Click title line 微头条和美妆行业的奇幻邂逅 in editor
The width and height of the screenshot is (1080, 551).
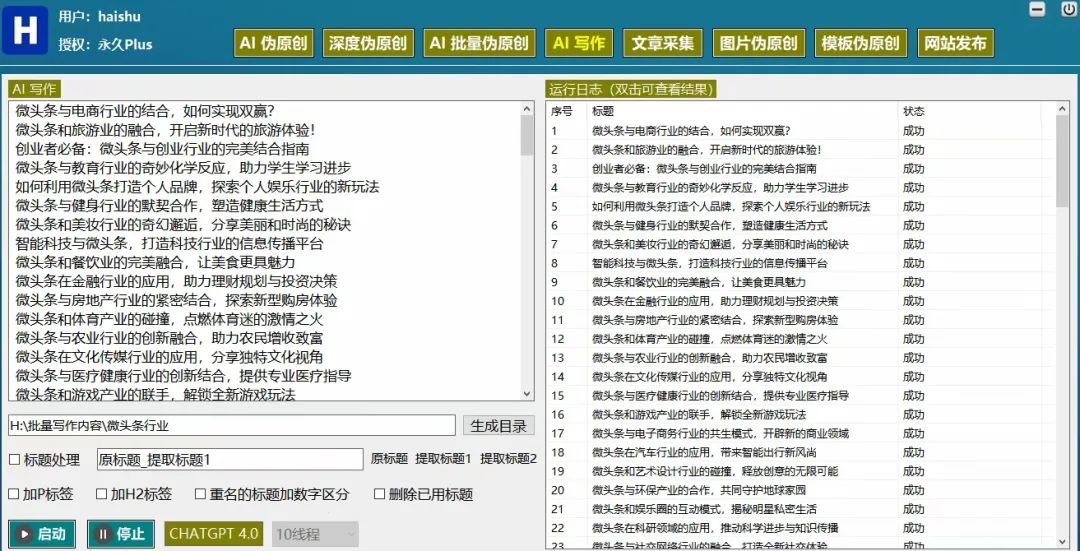click(183, 225)
